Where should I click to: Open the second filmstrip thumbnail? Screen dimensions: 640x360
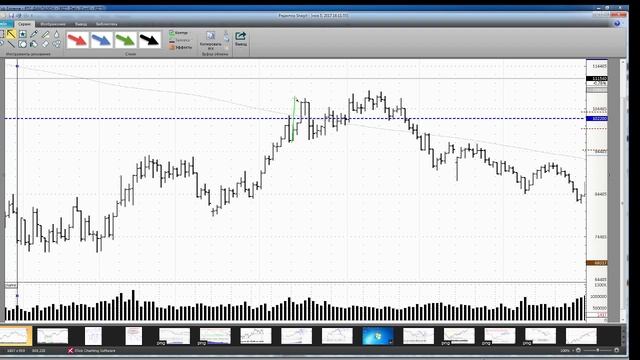(52, 336)
